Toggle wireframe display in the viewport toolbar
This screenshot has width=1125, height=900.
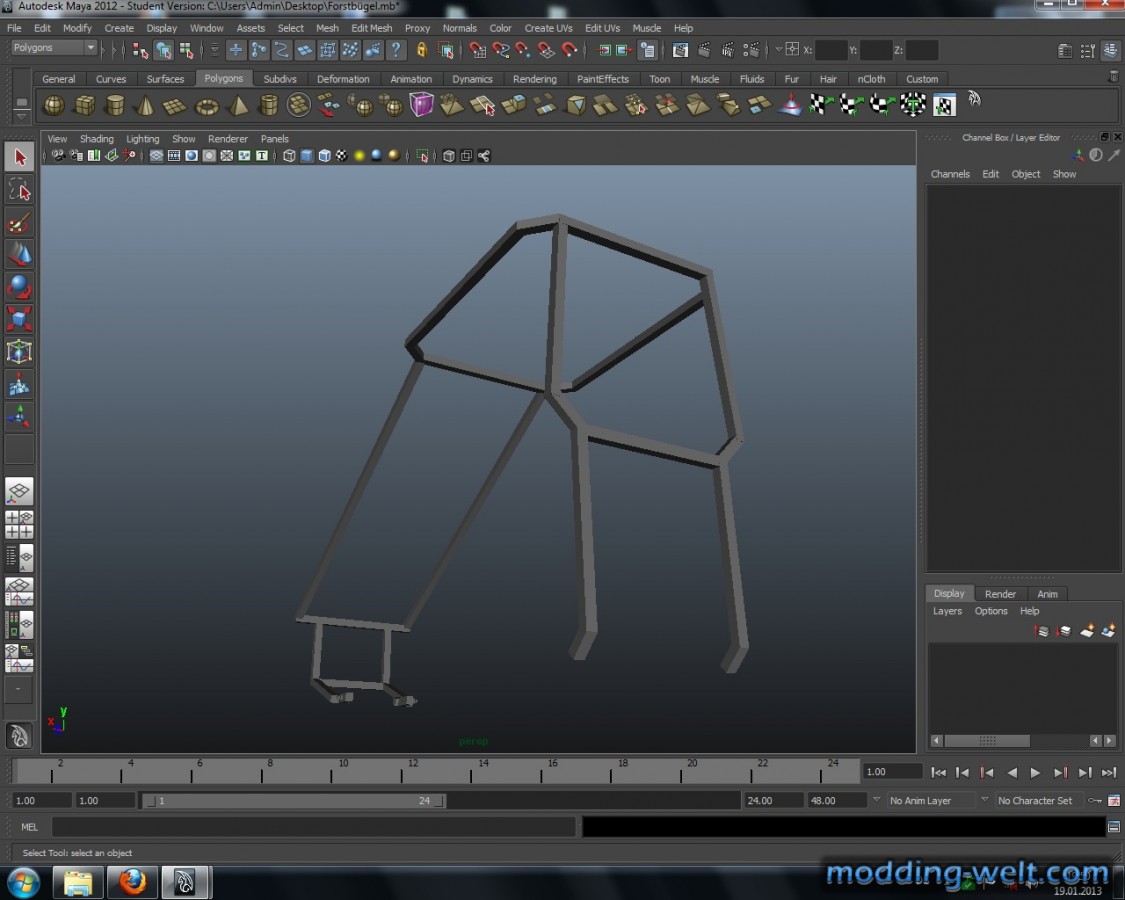pyautogui.click(x=289, y=156)
